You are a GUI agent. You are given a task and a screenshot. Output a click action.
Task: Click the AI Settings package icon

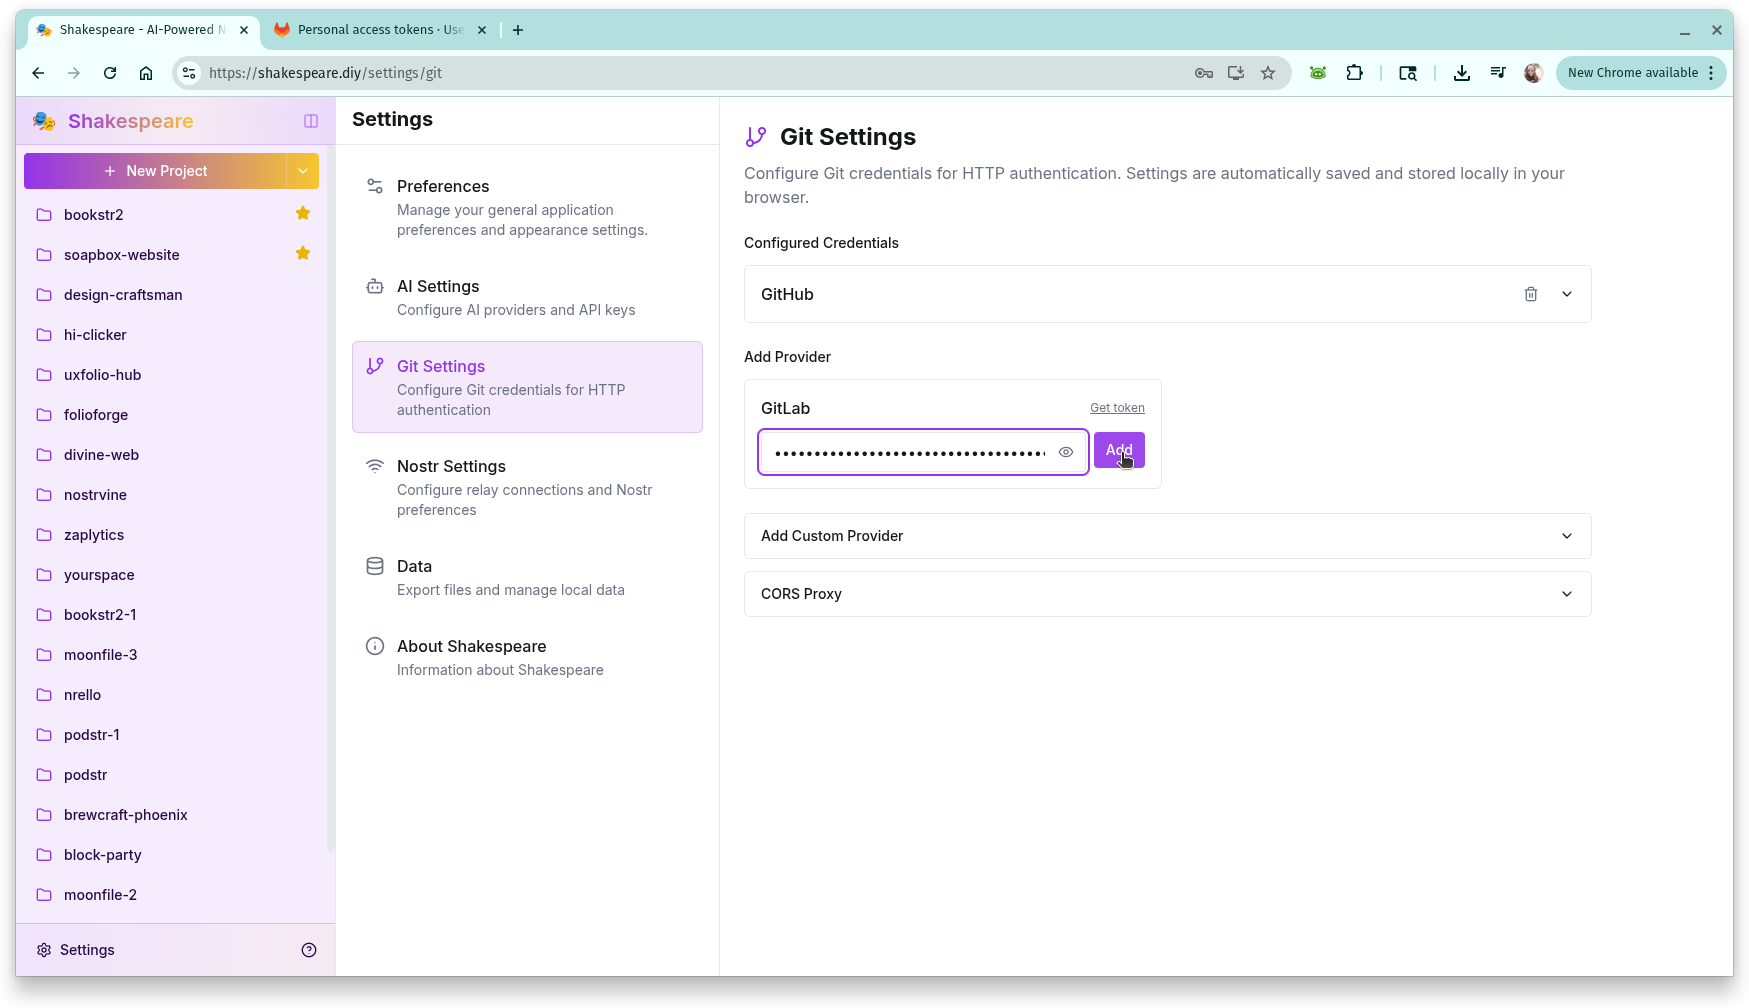375,286
